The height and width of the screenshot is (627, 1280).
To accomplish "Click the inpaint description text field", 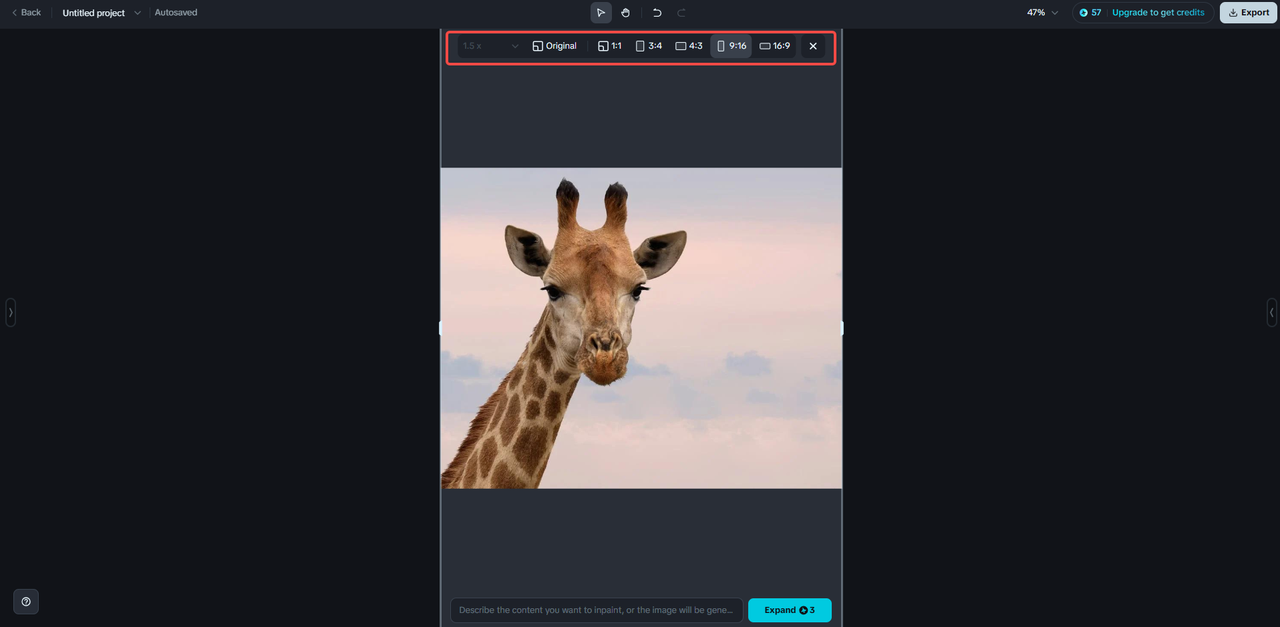I will [597, 610].
